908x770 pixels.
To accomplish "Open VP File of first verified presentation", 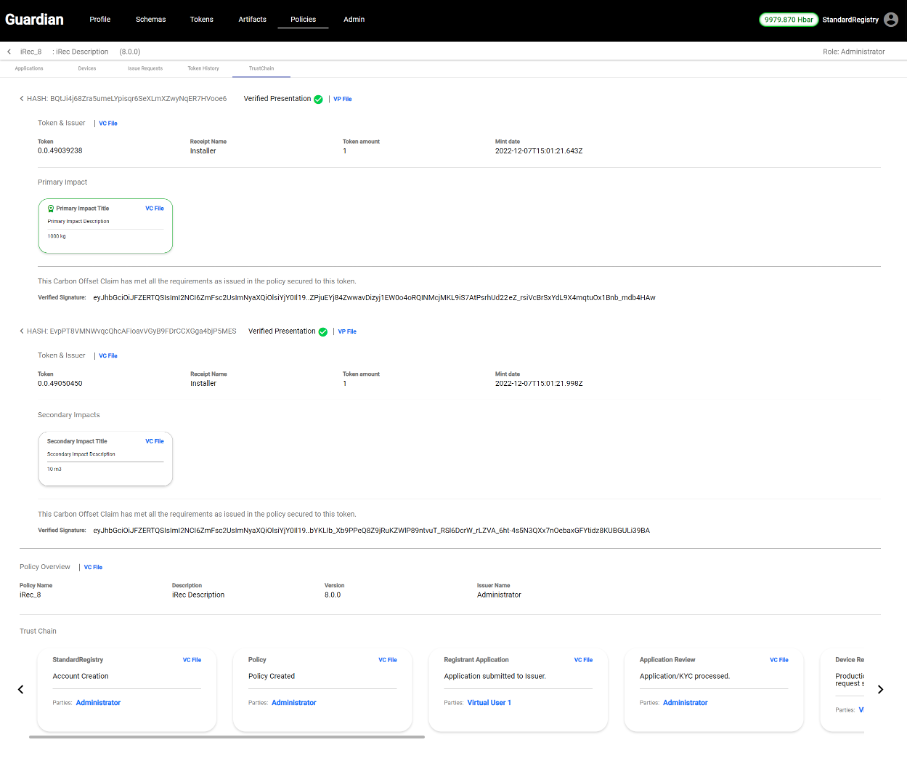I will pos(342,99).
